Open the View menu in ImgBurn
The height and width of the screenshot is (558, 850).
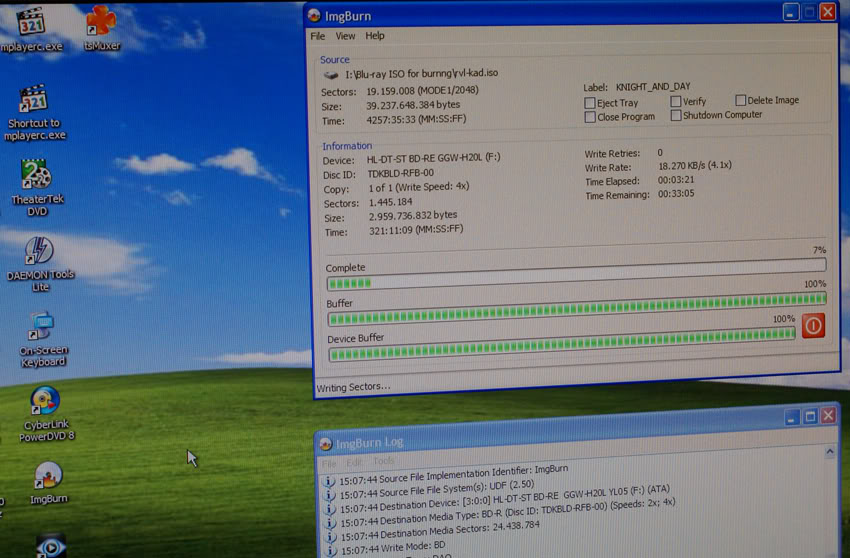point(345,36)
